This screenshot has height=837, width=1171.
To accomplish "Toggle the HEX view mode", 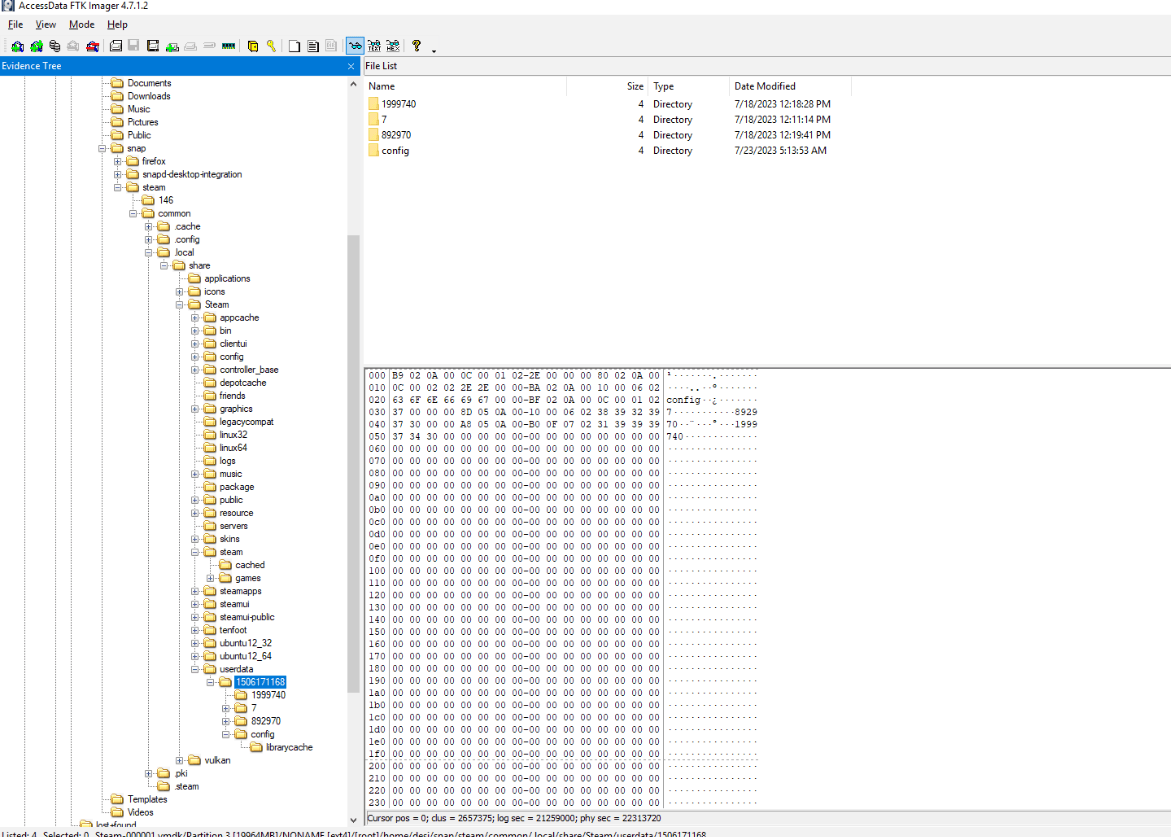I will click(x=393, y=46).
